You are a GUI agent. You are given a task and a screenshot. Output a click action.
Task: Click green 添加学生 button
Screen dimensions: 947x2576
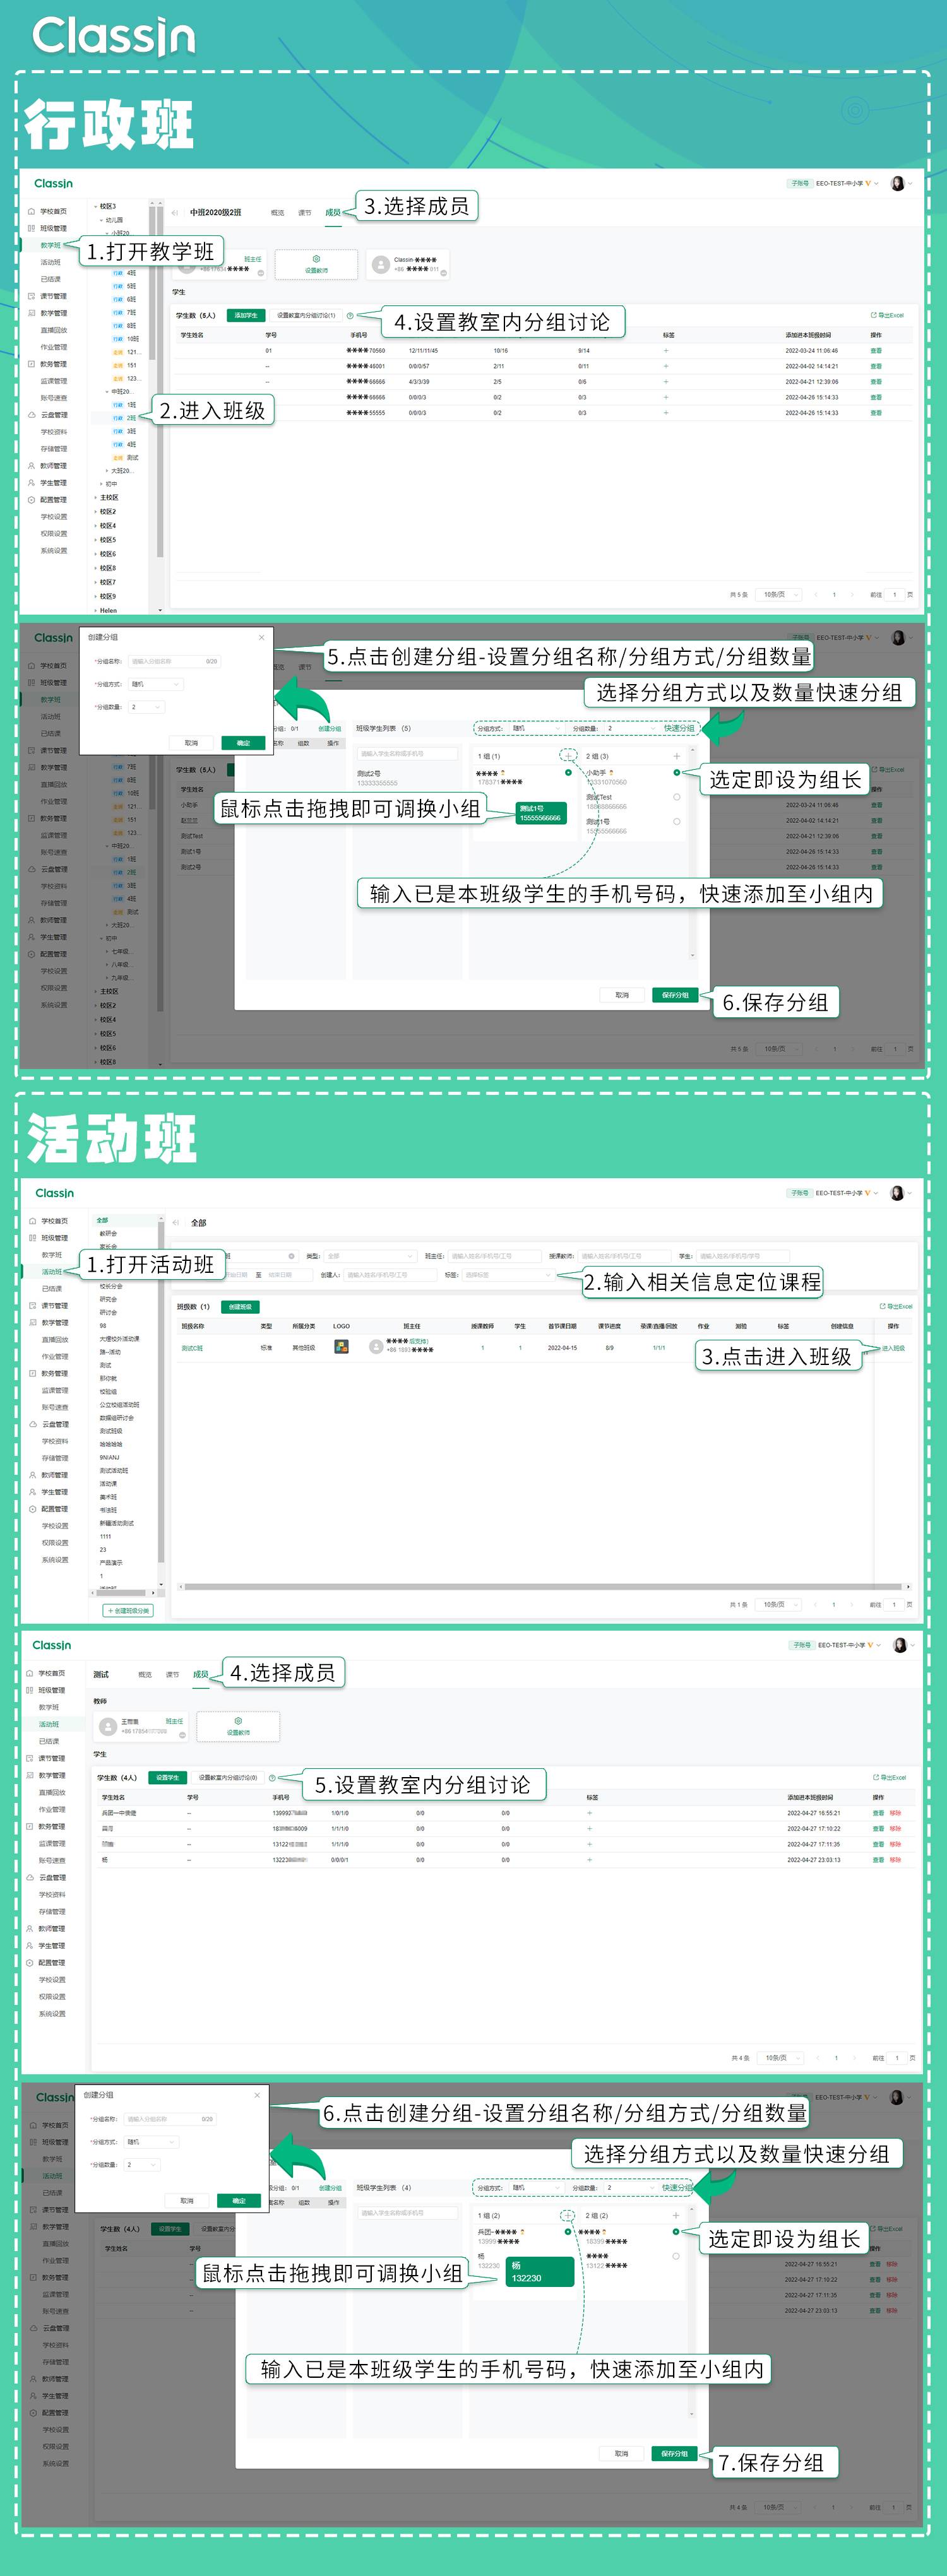[x=245, y=316]
